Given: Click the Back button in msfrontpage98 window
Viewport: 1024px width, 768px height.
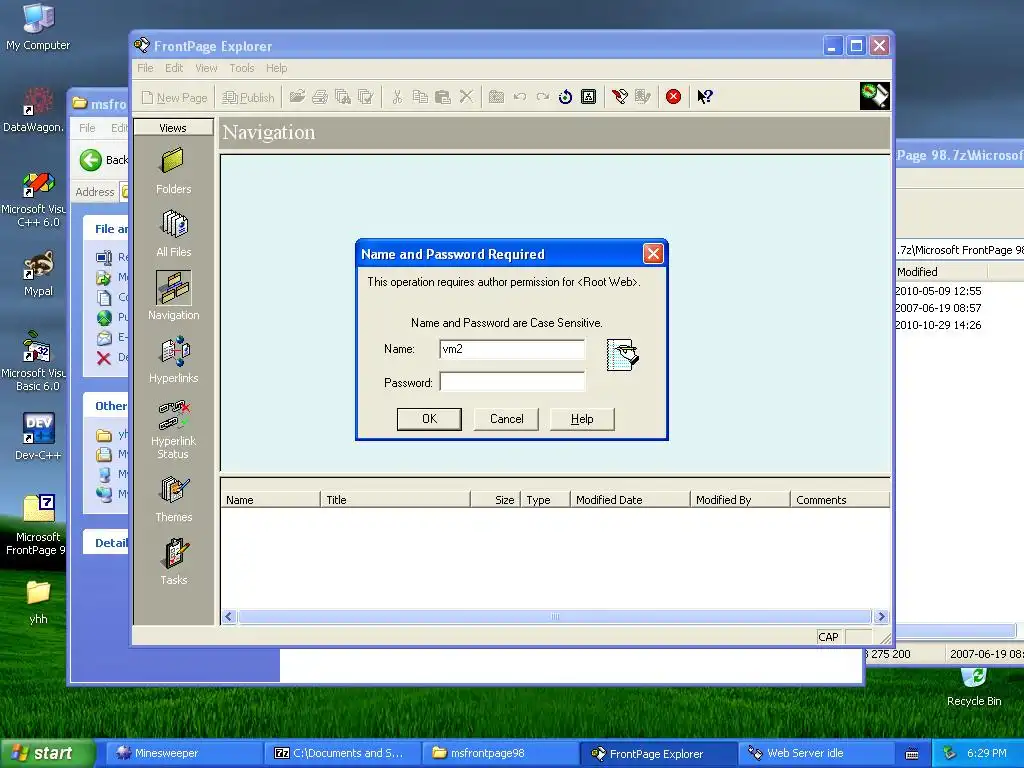Looking at the screenshot, I should (103, 160).
